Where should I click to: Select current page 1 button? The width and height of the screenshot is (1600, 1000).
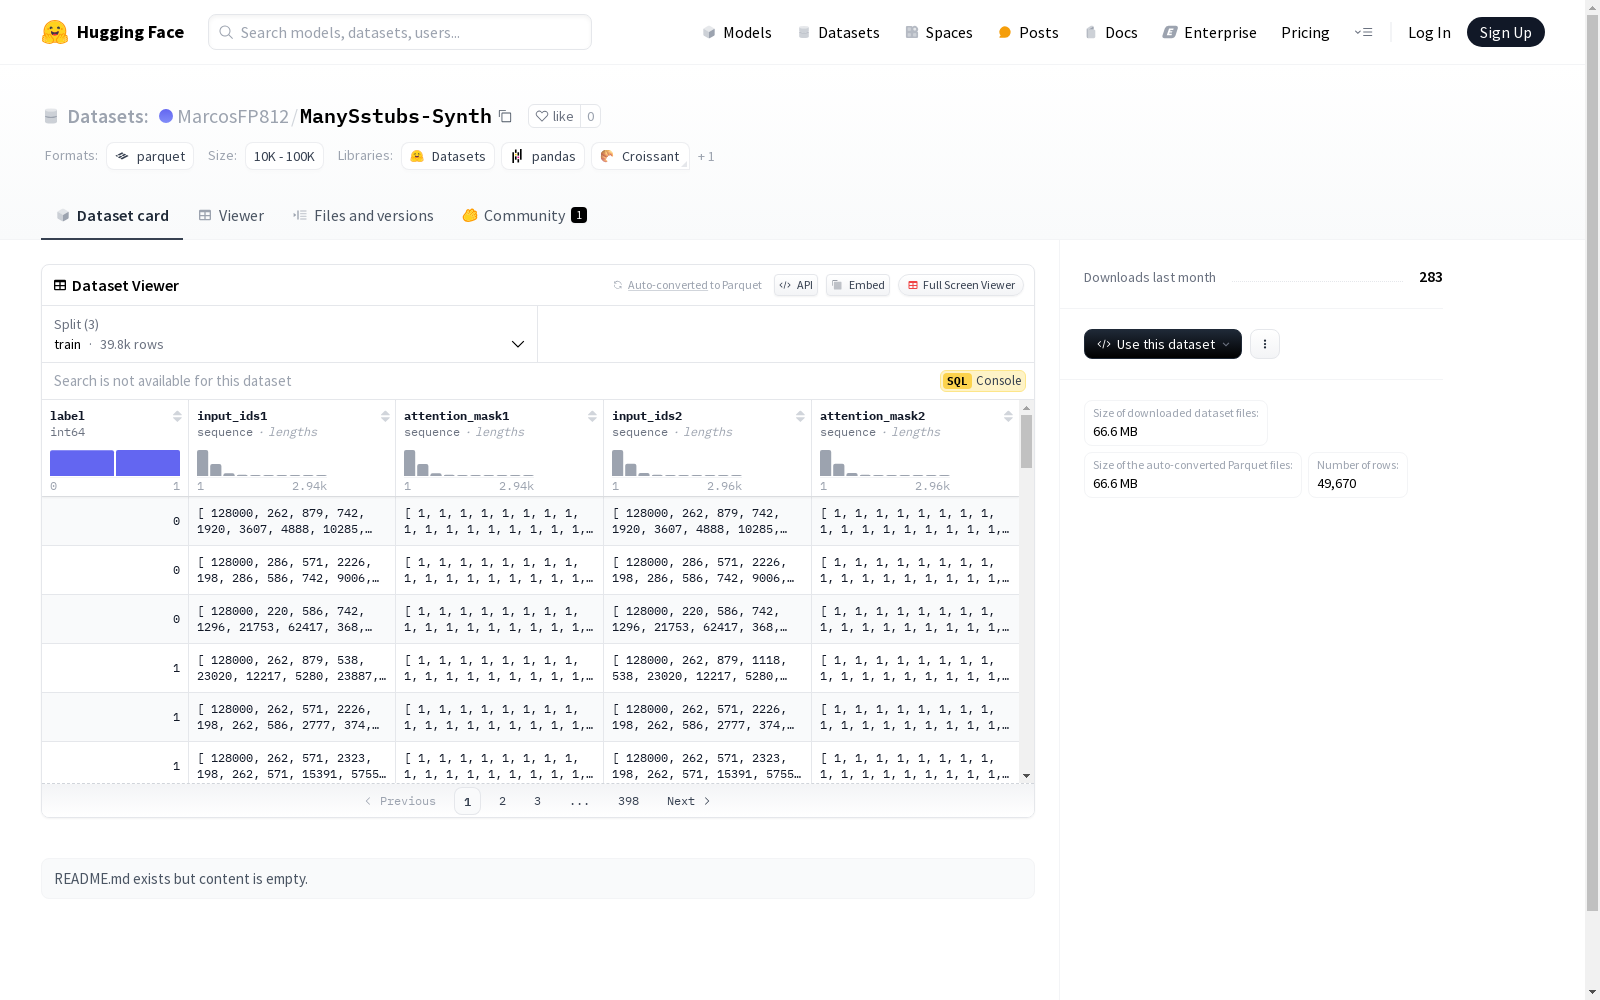point(467,801)
